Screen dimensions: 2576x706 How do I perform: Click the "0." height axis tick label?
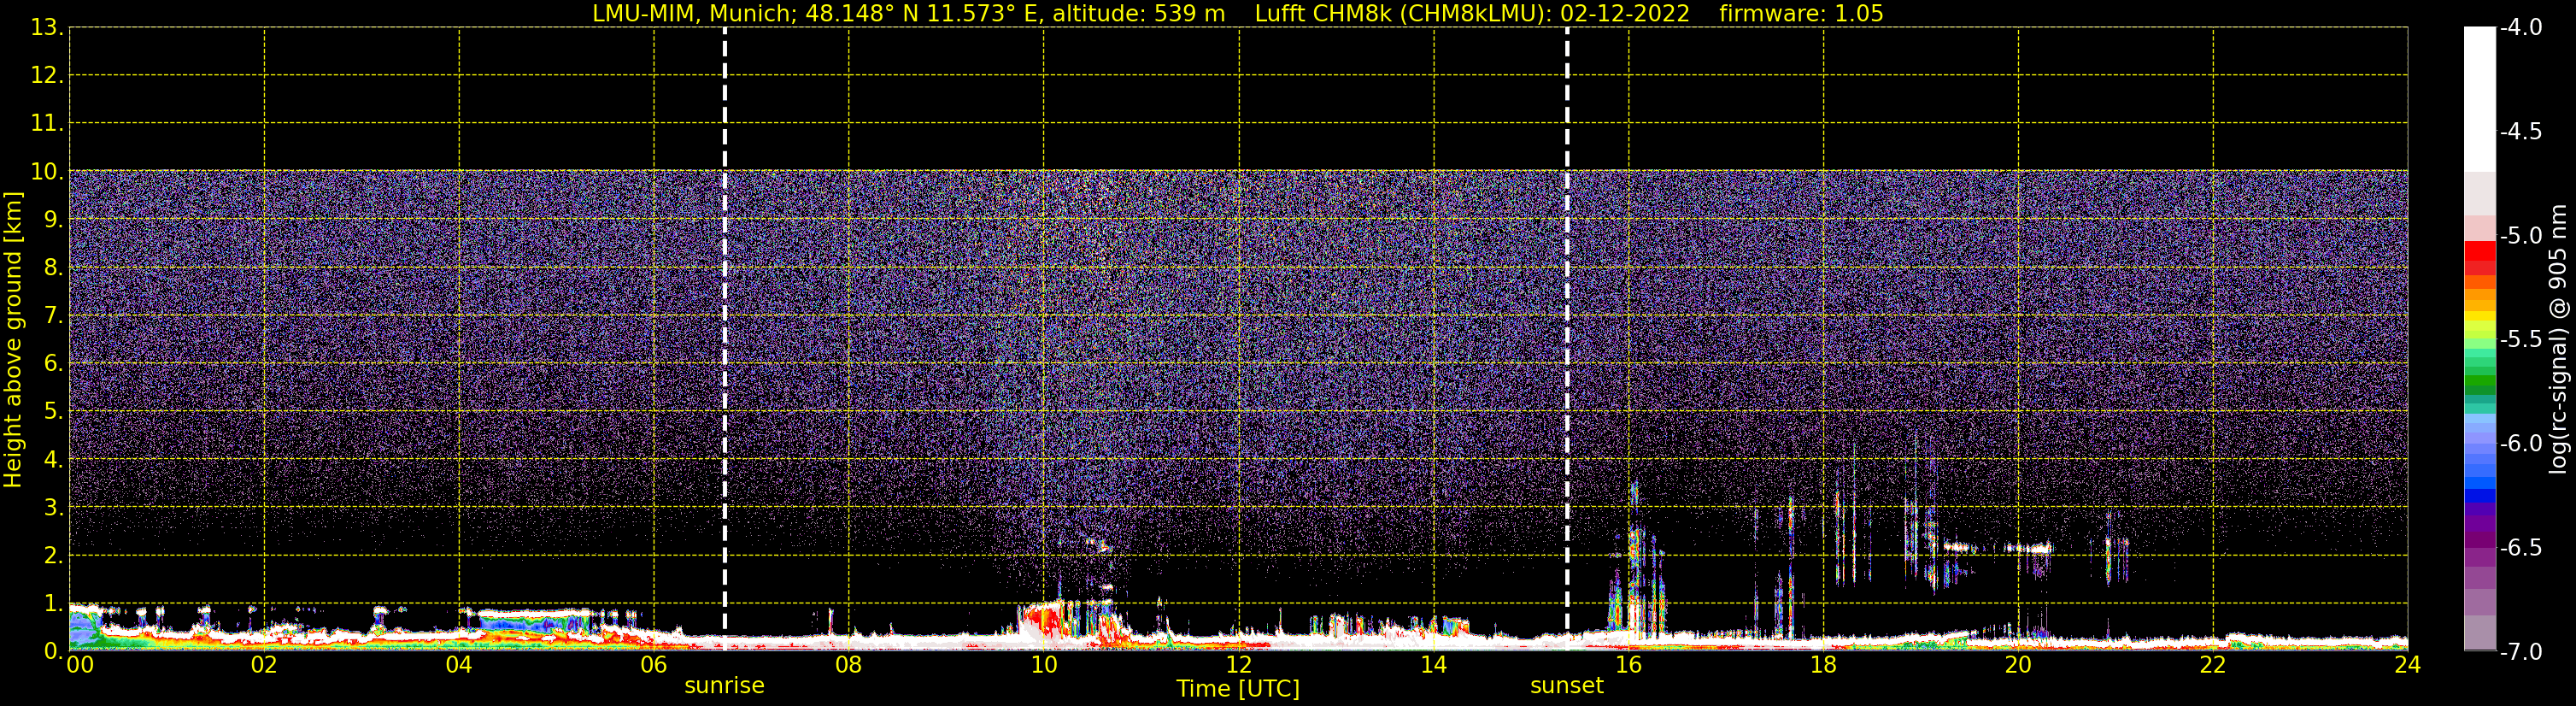point(54,651)
